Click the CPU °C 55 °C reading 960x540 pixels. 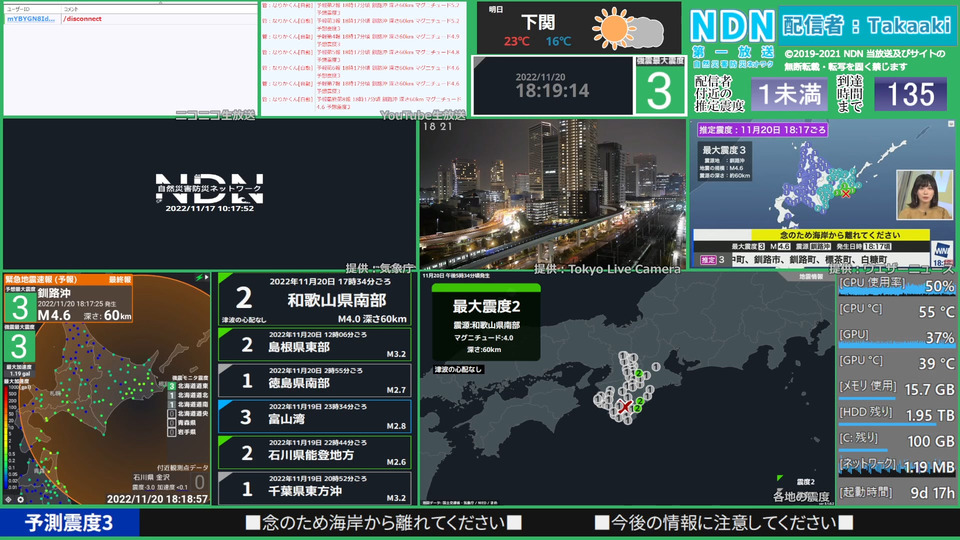[937, 312]
